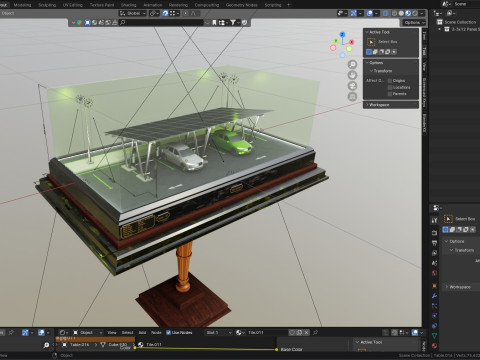This screenshot has height=360, width=480.
Task: Switch perspective/orthographic grid button
Action: coord(352,97)
